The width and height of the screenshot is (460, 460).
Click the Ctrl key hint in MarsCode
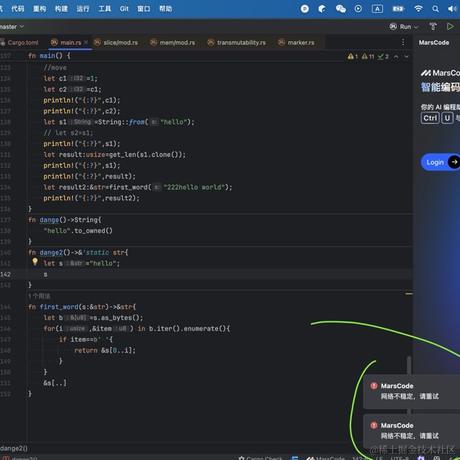click(430, 118)
